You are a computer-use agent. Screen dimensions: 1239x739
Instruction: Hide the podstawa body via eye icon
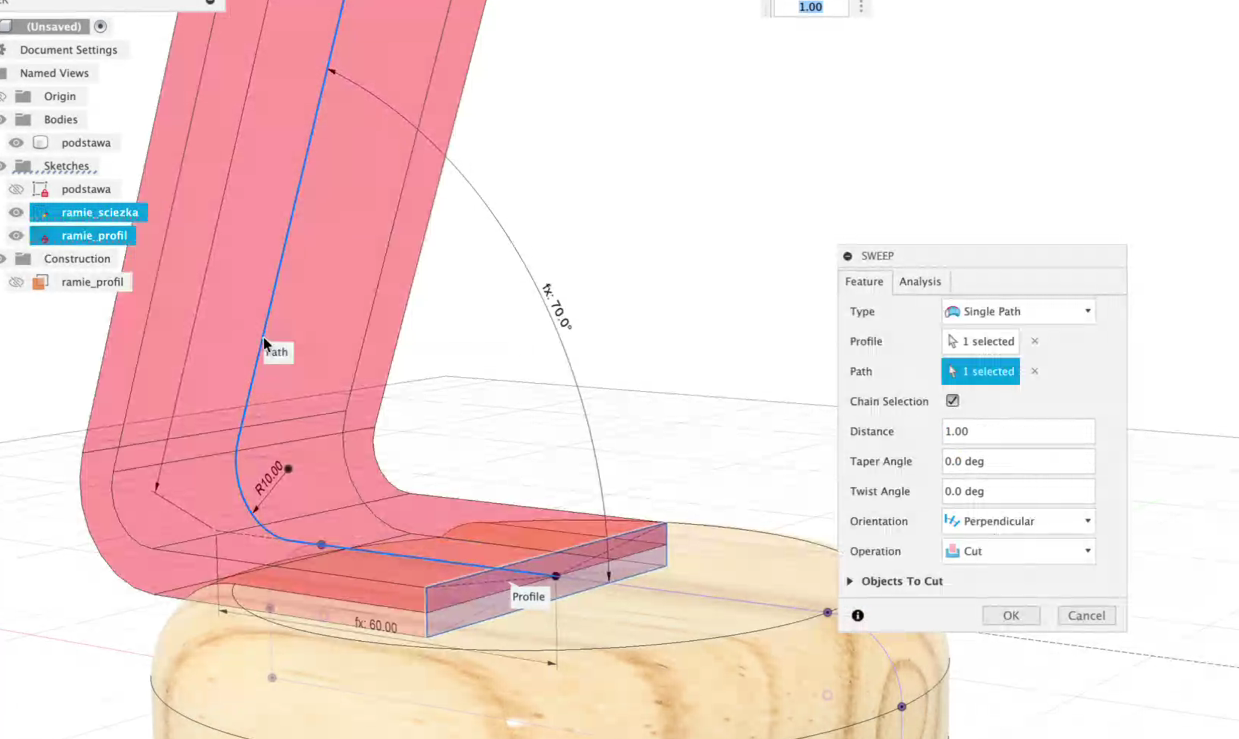pos(16,143)
